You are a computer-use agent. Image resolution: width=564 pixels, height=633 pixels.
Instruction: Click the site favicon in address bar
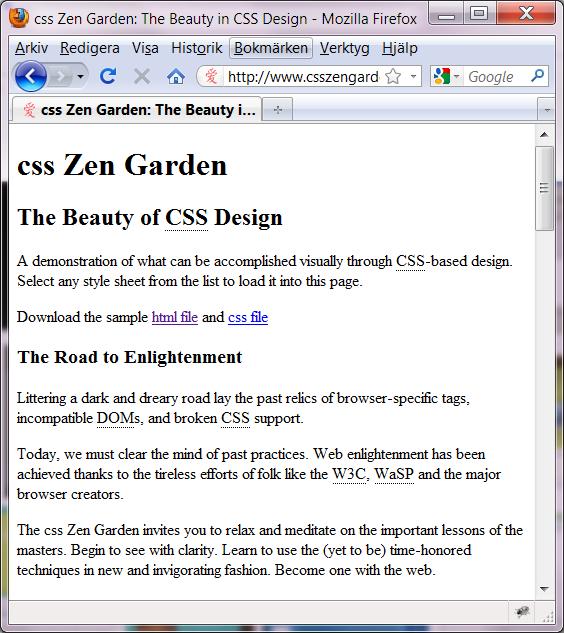coord(212,76)
